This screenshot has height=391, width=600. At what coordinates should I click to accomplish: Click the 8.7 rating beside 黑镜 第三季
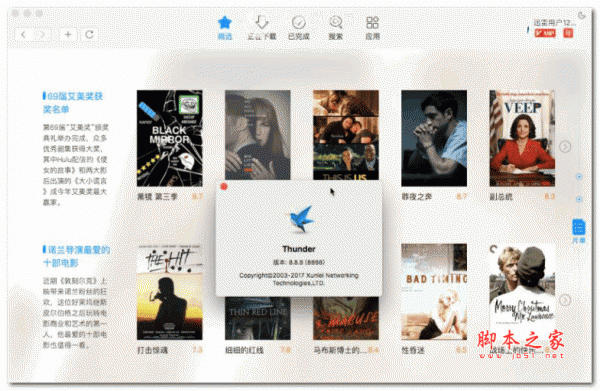click(197, 197)
